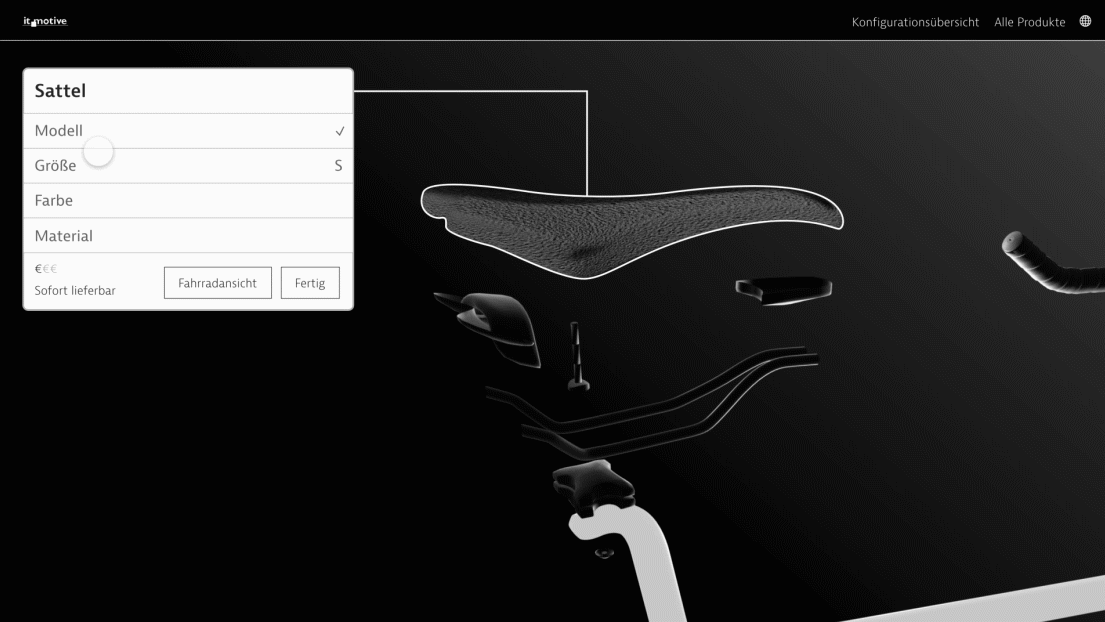The width and height of the screenshot is (1105, 622).
Task: Click the Modell checkmark icon
Action: click(x=340, y=131)
